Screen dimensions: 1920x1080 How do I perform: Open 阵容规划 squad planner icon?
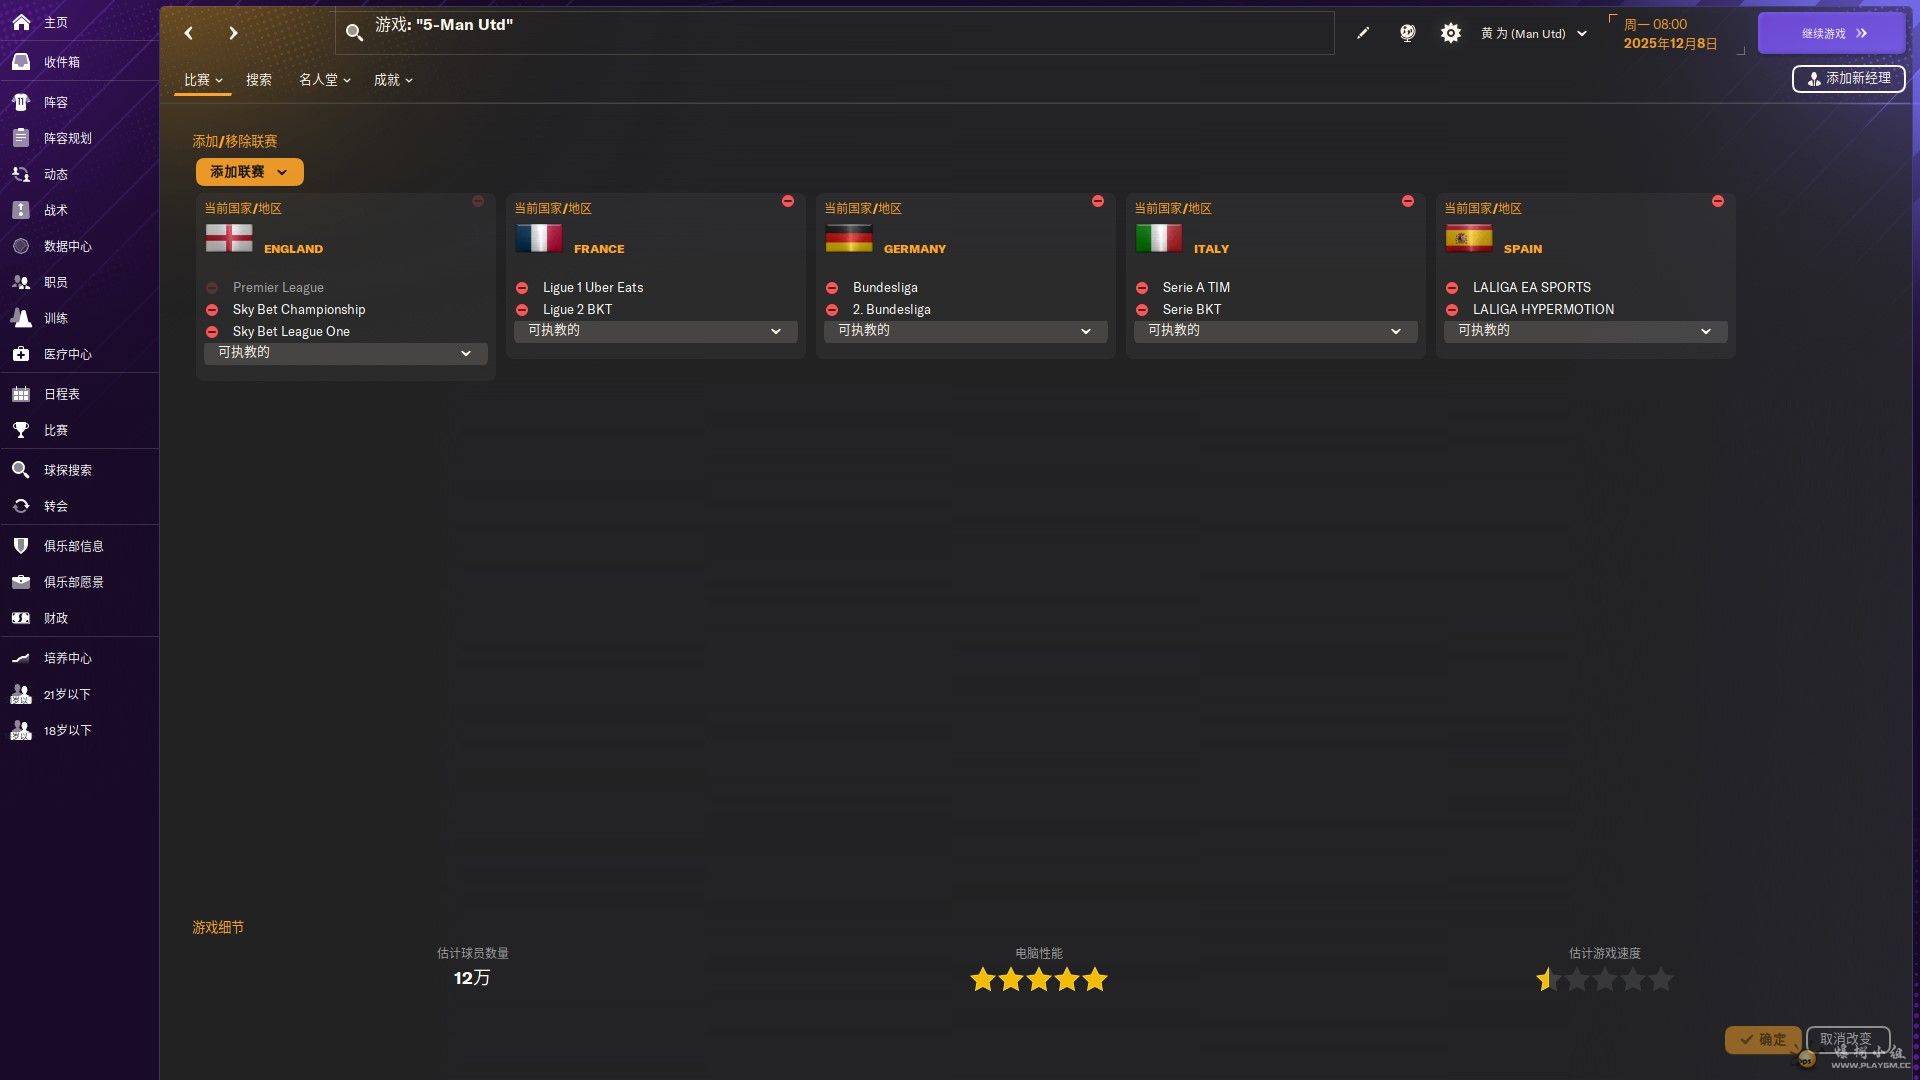click(21, 138)
